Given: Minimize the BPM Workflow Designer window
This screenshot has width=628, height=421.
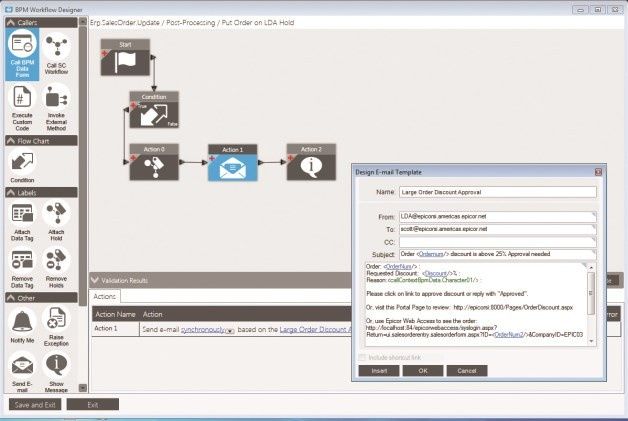Looking at the screenshot, I should [x=580, y=10].
